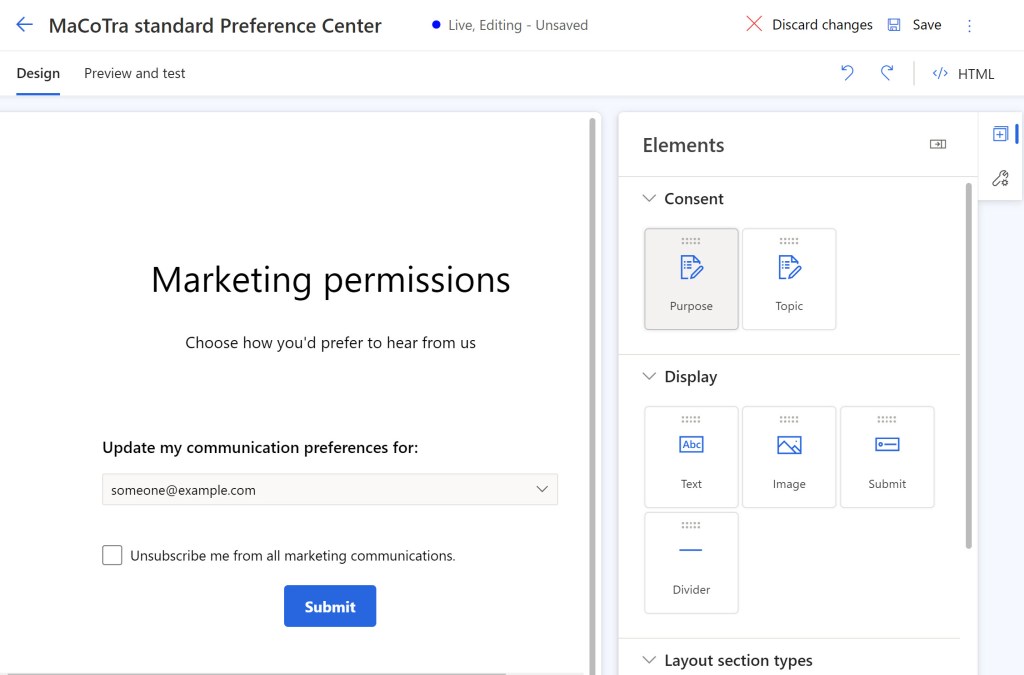Add an Image display element
This screenshot has height=675, width=1024.
click(789, 457)
